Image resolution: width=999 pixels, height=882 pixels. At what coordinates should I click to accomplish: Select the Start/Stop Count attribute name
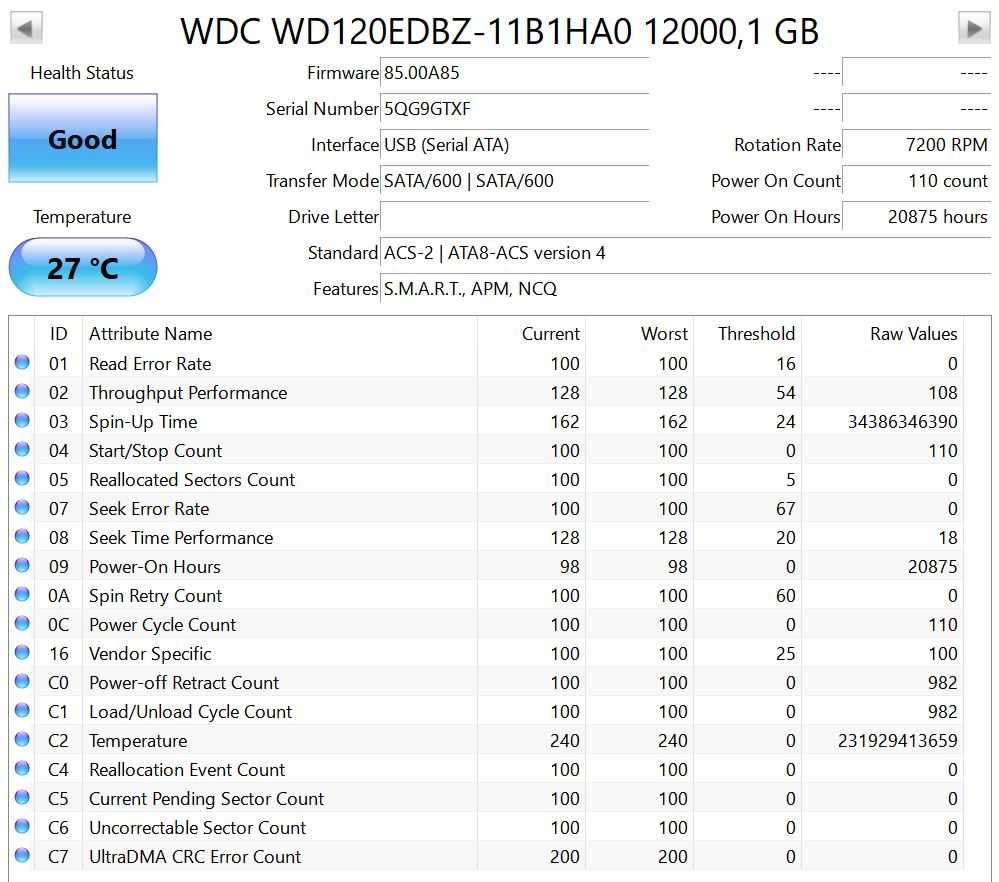pos(155,451)
